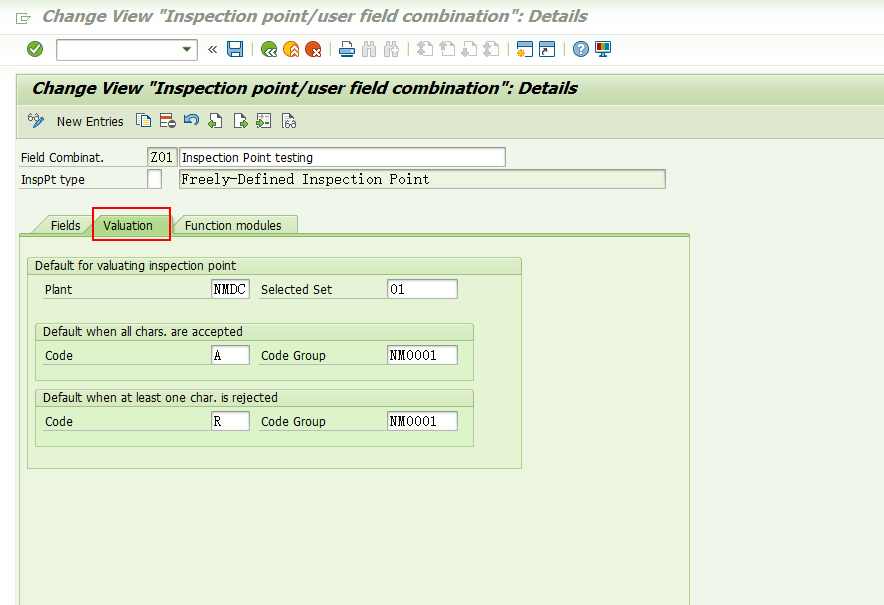Exit using the yellow Exit icon
This screenshot has width=884, height=605.
[291, 50]
